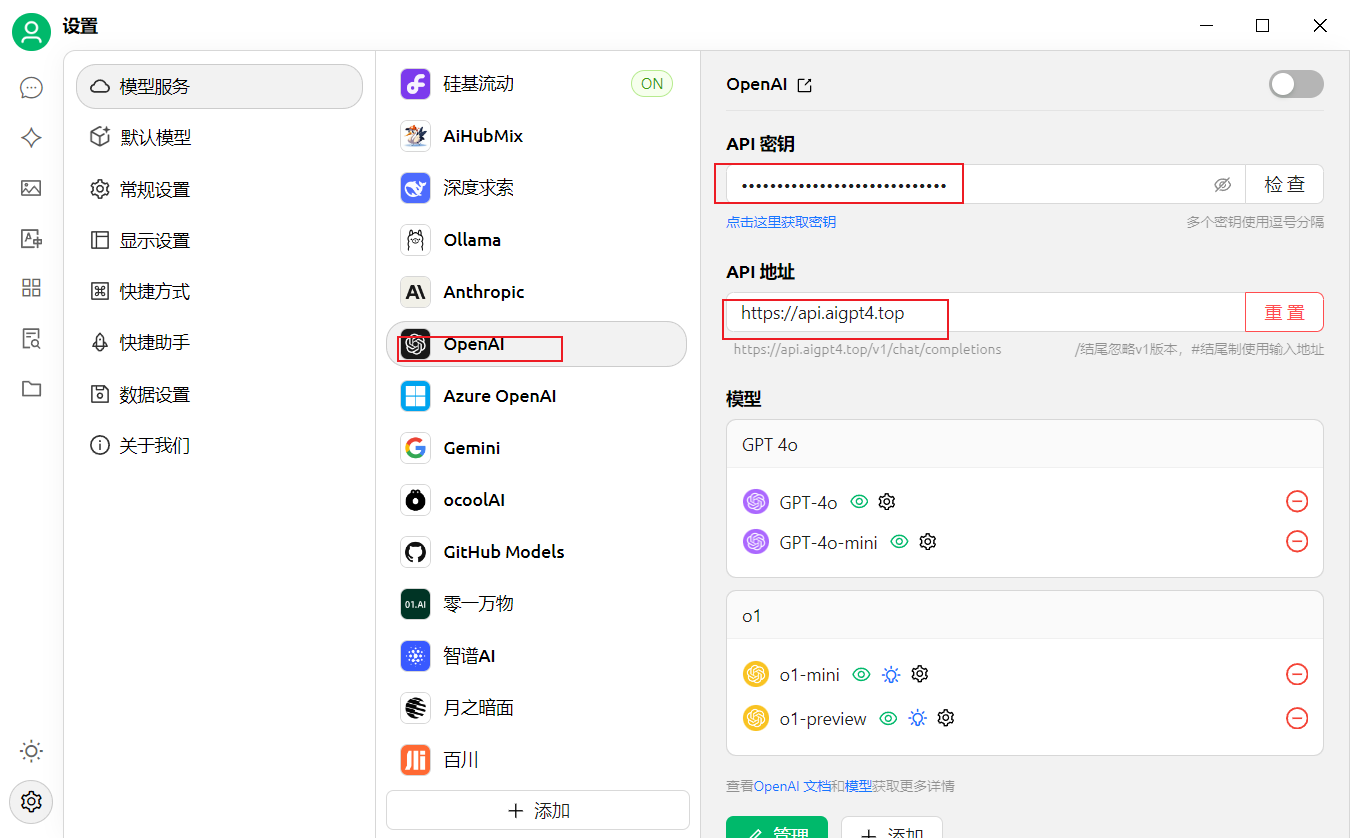Open the mini apps grid icon

pyautogui.click(x=31, y=288)
